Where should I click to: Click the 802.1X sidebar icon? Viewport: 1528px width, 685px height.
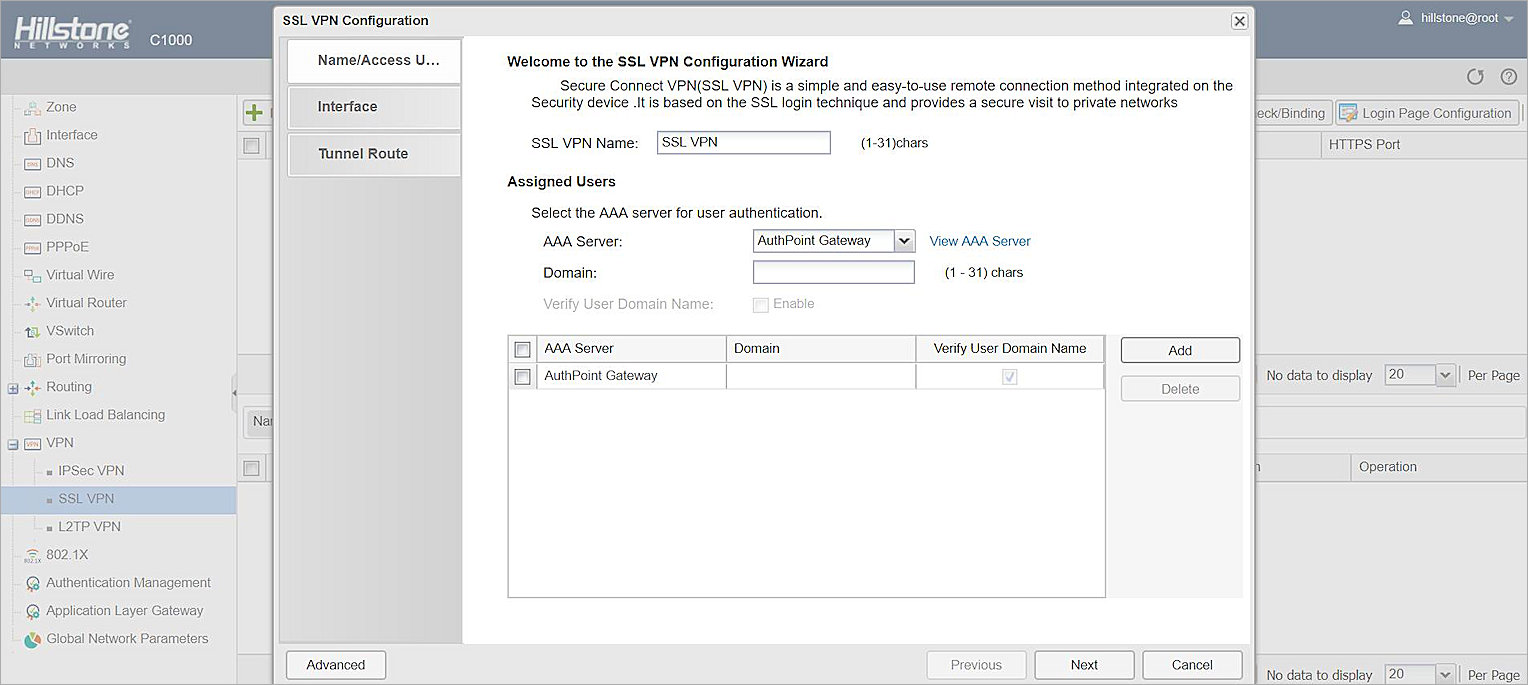tap(32, 555)
